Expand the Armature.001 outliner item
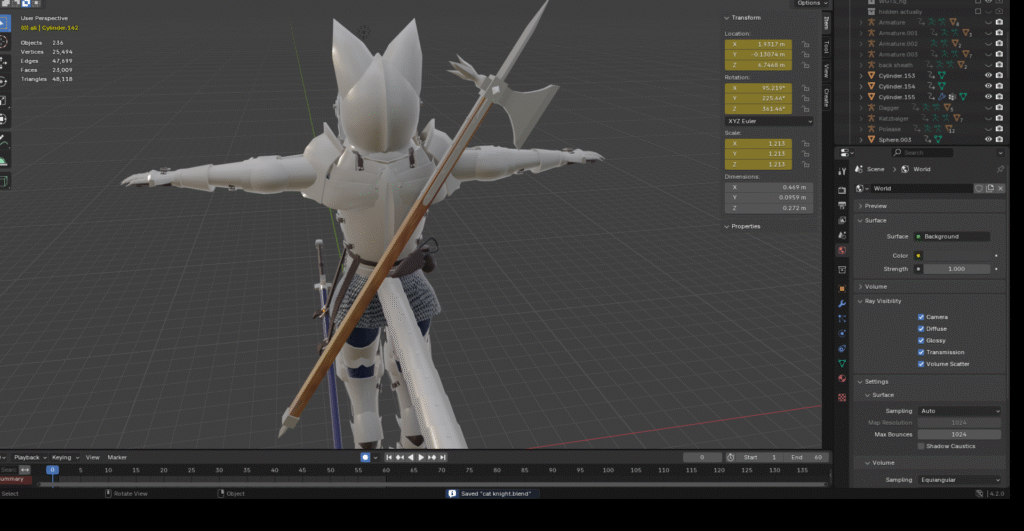This screenshot has height=531, width=1024. [x=862, y=33]
